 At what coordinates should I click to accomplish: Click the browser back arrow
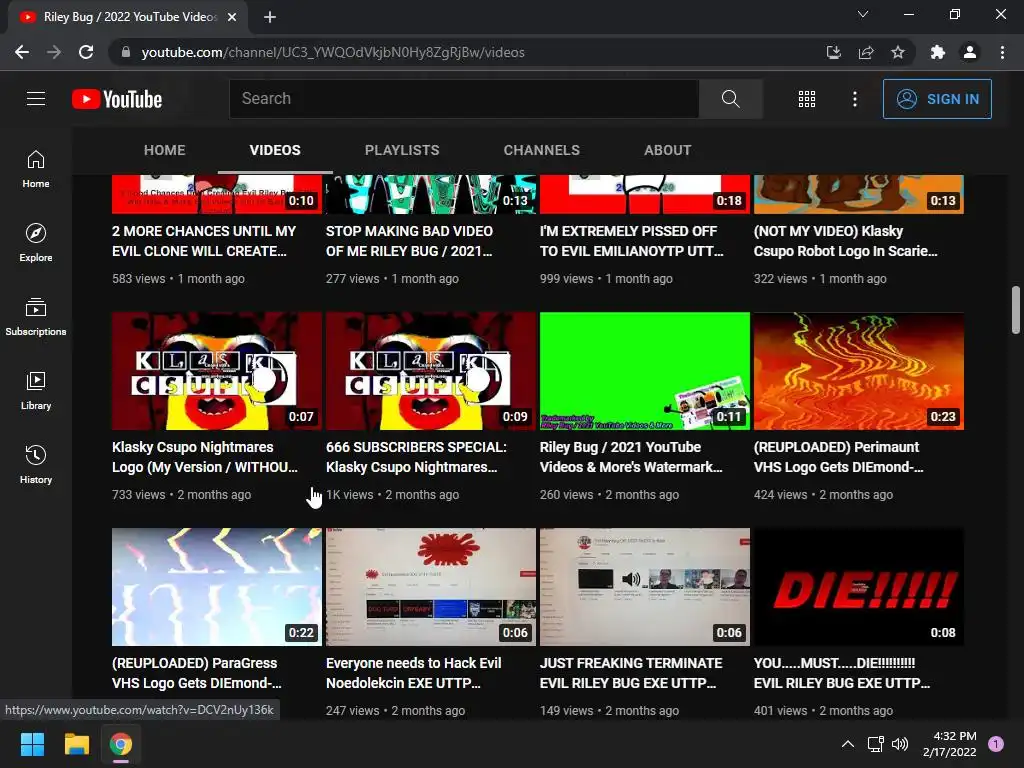point(22,52)
